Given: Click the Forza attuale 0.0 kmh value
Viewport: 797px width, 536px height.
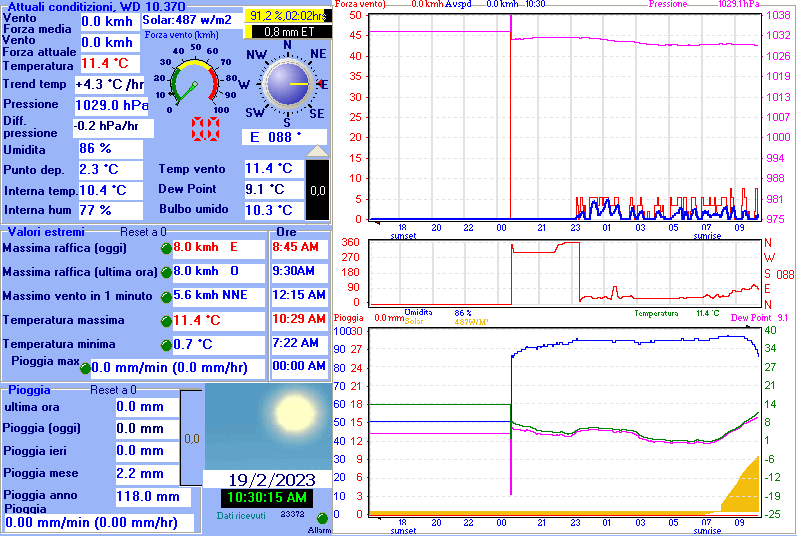Looking at the screenshot, I should click(110, 43).
